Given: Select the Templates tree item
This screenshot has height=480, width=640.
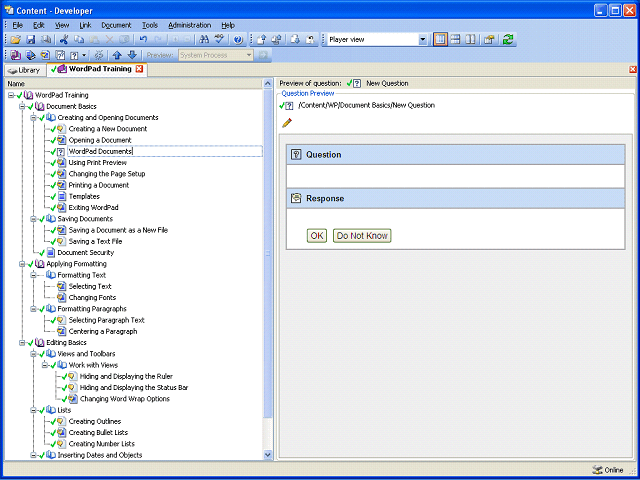Looking at the screenshot, I should (x=84, y=196).
